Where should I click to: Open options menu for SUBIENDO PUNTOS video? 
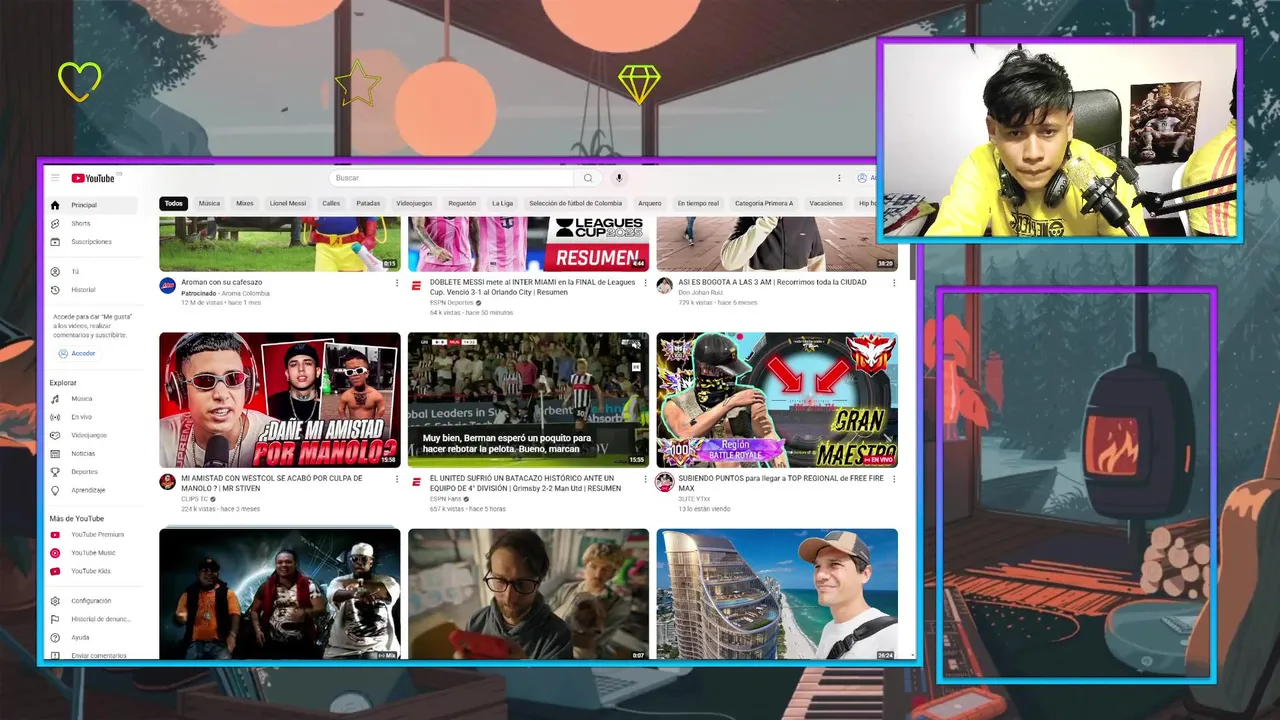[x=894, y=479]
